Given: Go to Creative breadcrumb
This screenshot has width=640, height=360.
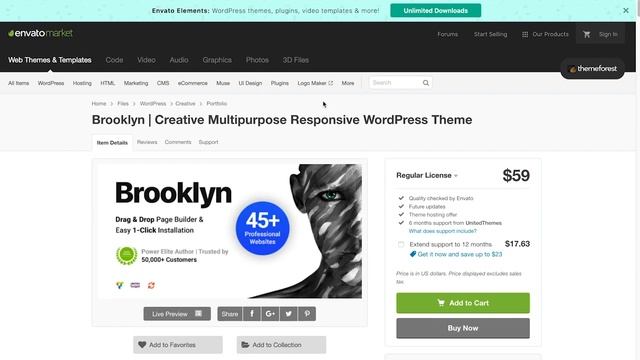Looking at the screenshot, I should coord(185,104).
